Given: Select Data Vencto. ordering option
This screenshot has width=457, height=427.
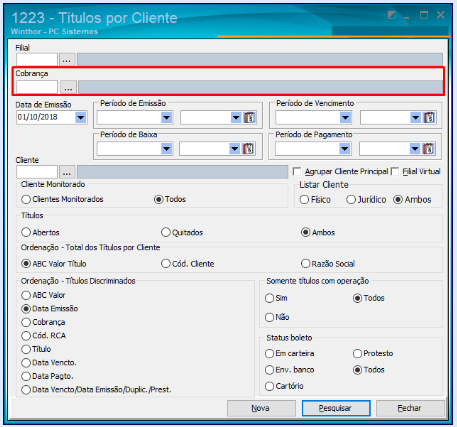Looking at the screenshot, I should (x=26, y=363).
